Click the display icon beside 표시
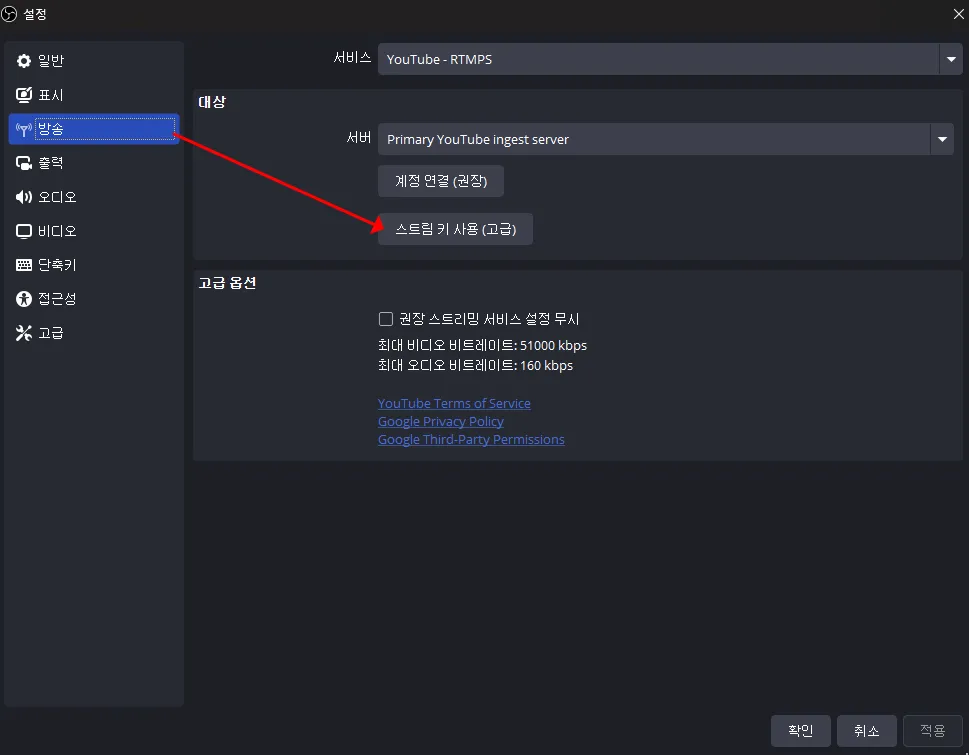Viewport: 969px width, 755px height. click(x=23, y=95)
